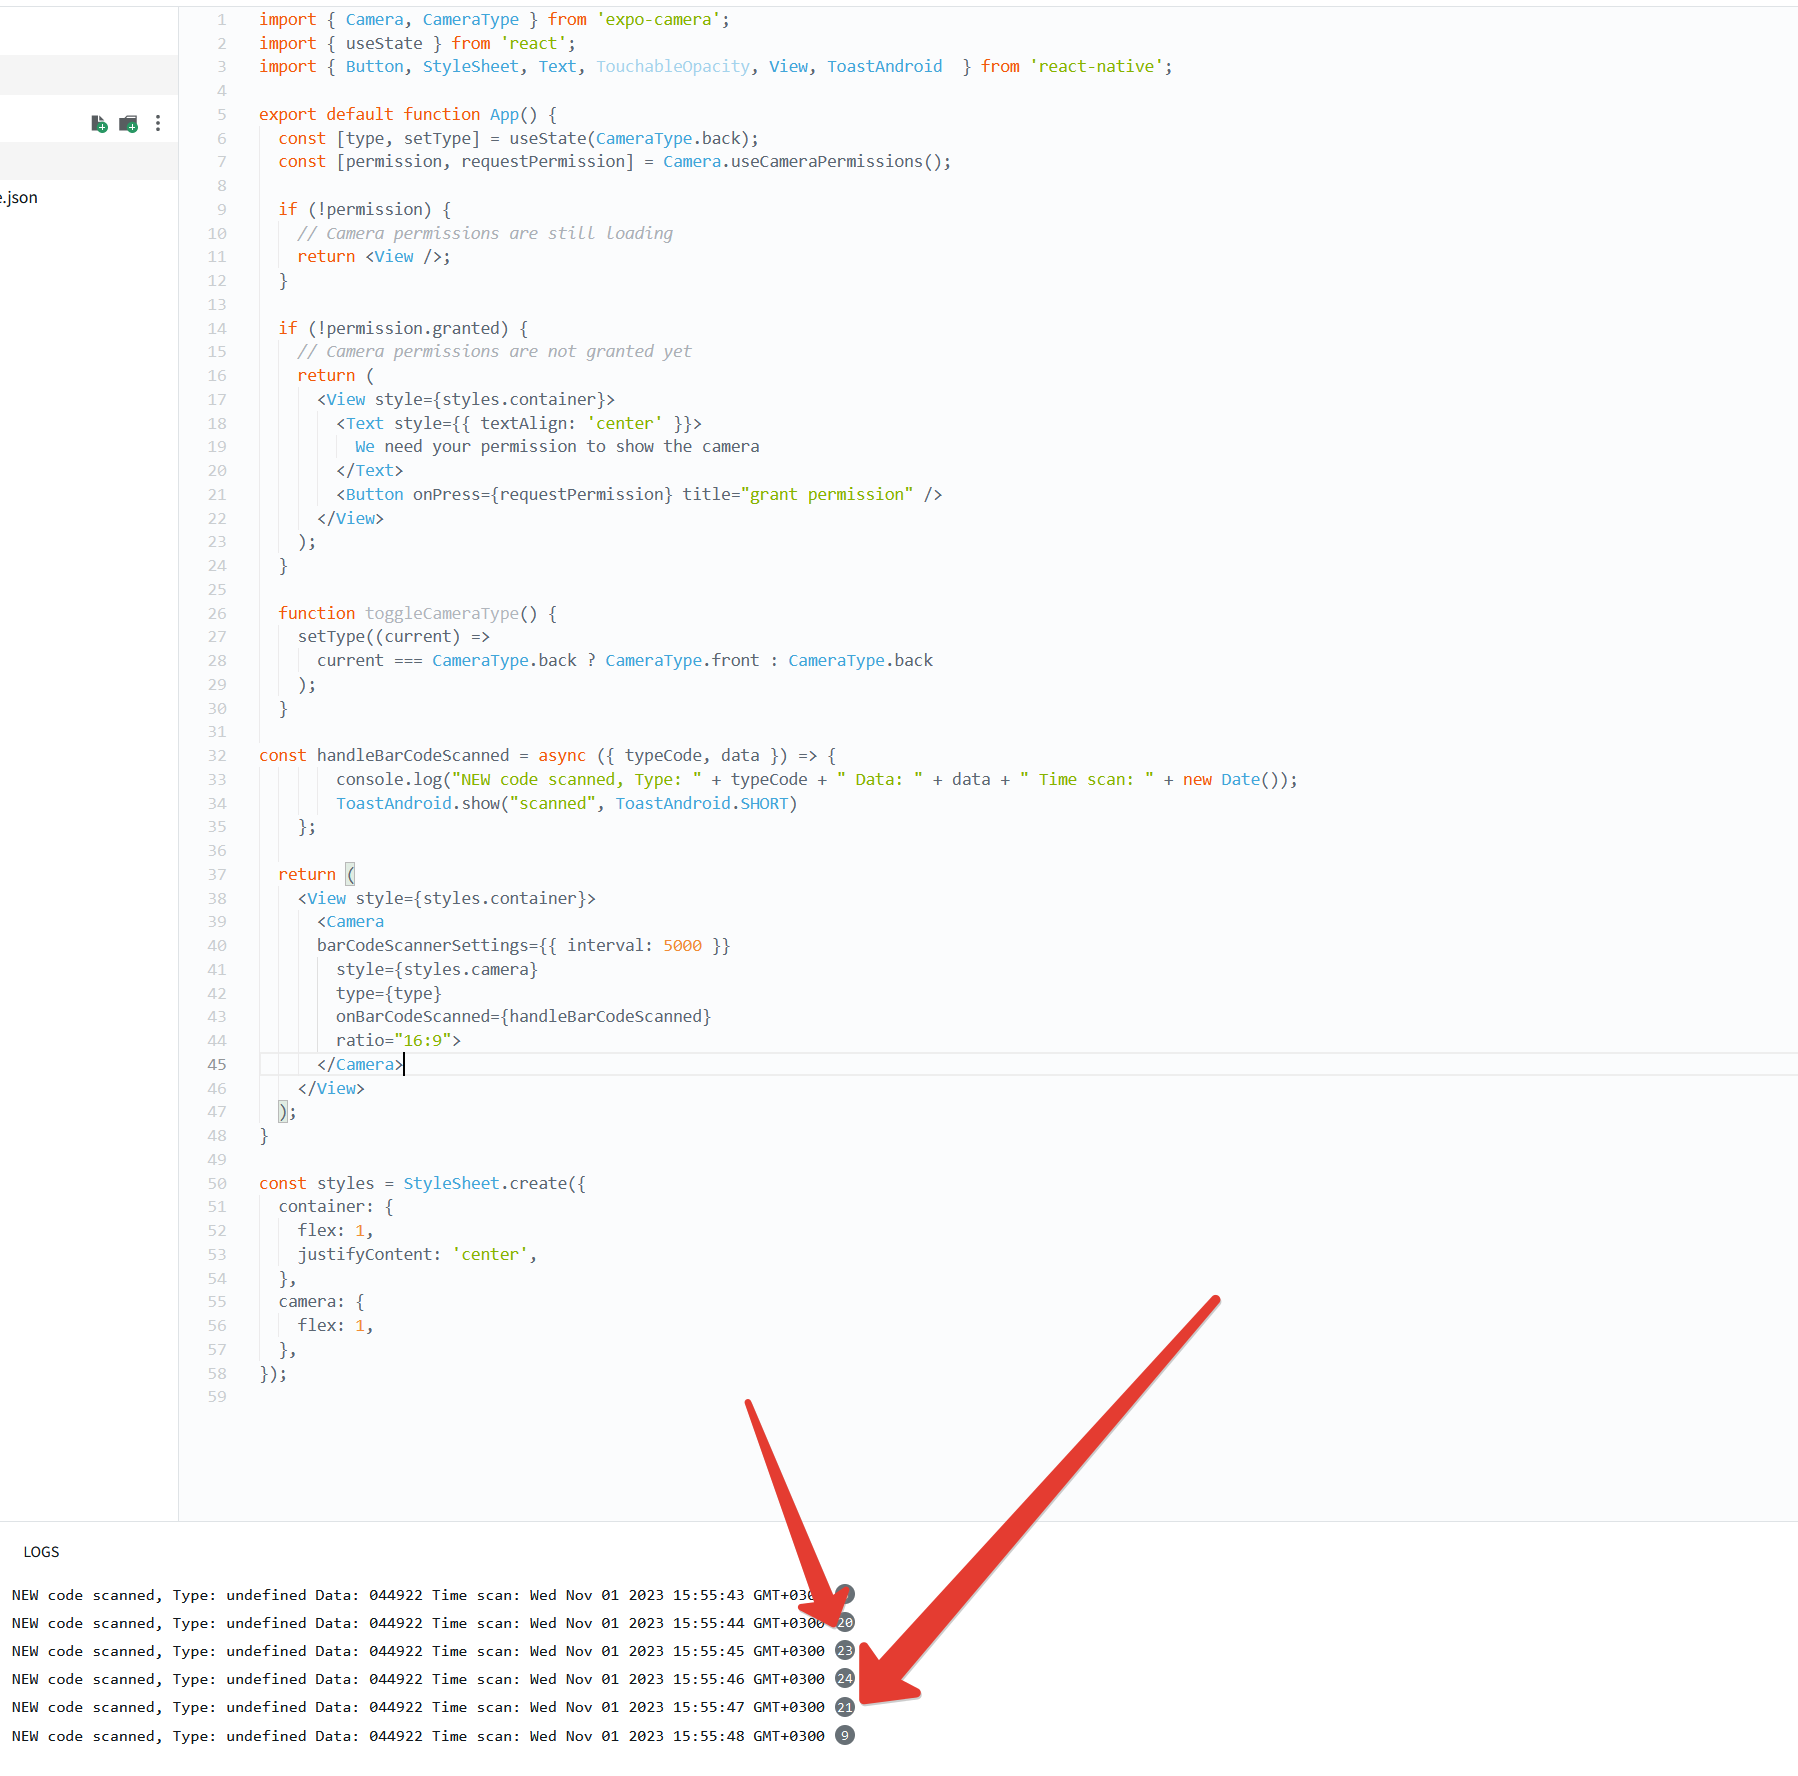Click the 'grant permission' button title text

click(827, 494)
